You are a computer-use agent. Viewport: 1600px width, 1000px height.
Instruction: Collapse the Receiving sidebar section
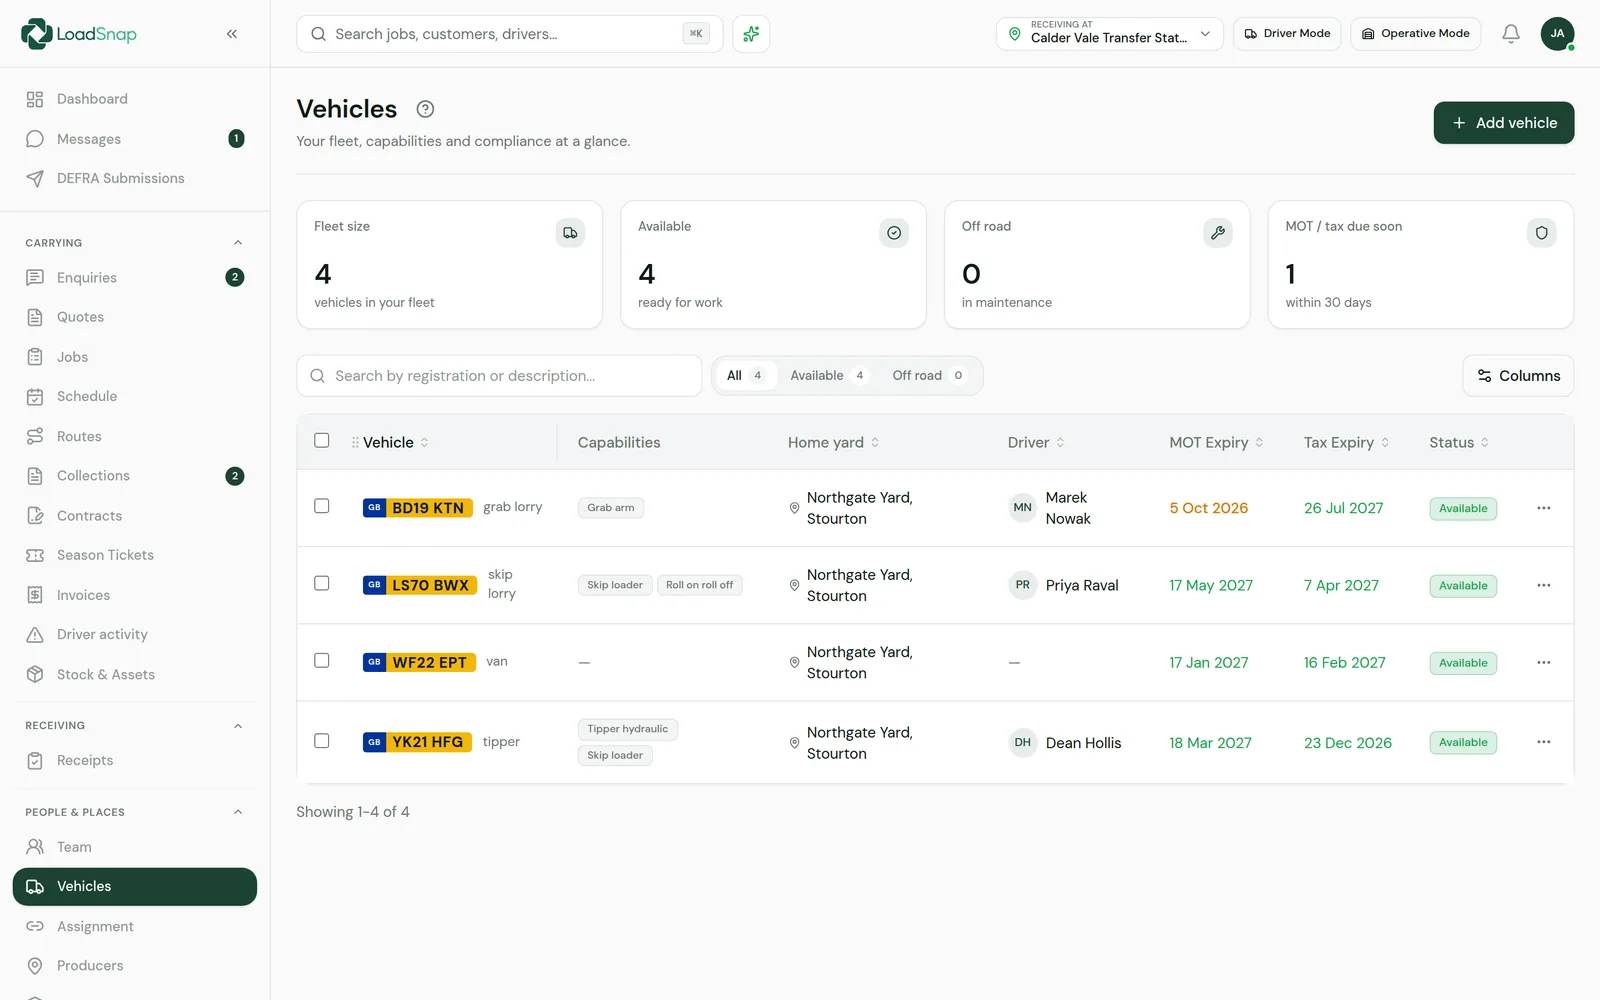238,726
